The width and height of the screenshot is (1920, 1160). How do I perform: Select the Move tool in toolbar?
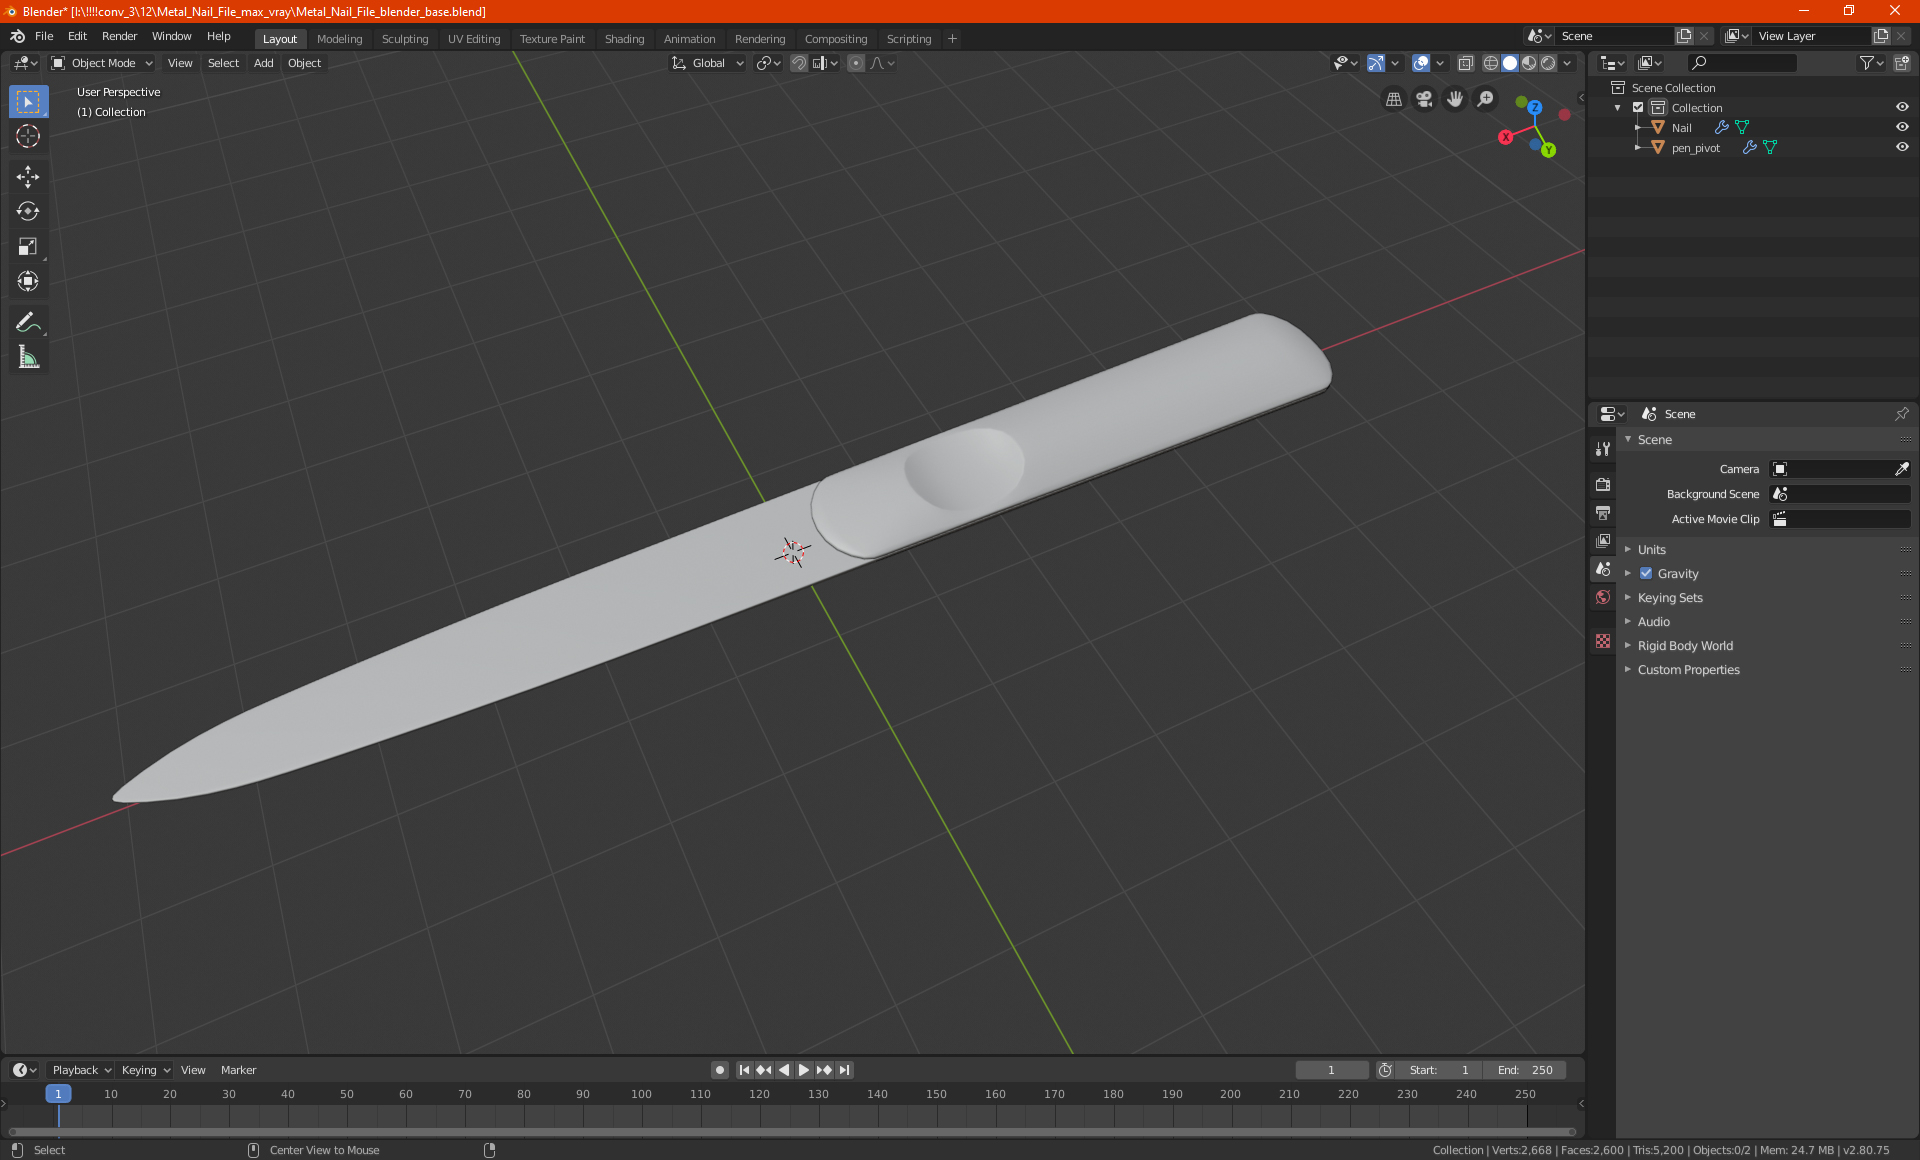[x=27, y=174]
